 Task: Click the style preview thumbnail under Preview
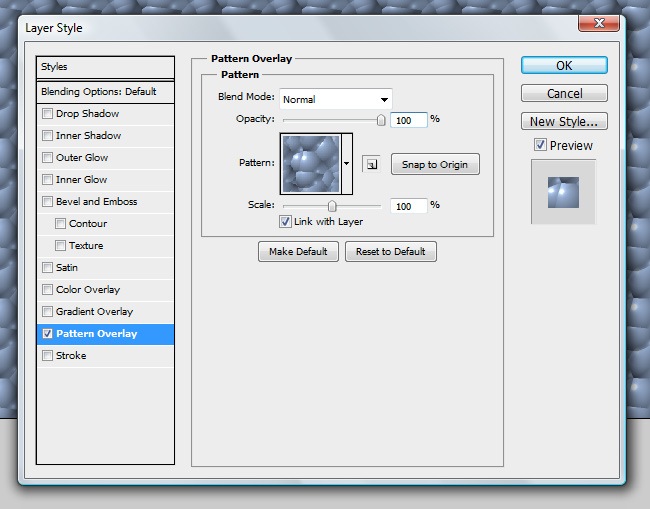click(562, 192)
